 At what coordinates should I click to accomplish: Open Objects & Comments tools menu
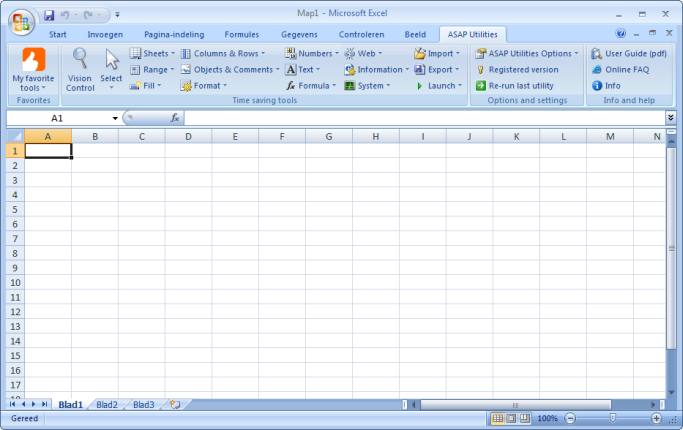(230, 70)
